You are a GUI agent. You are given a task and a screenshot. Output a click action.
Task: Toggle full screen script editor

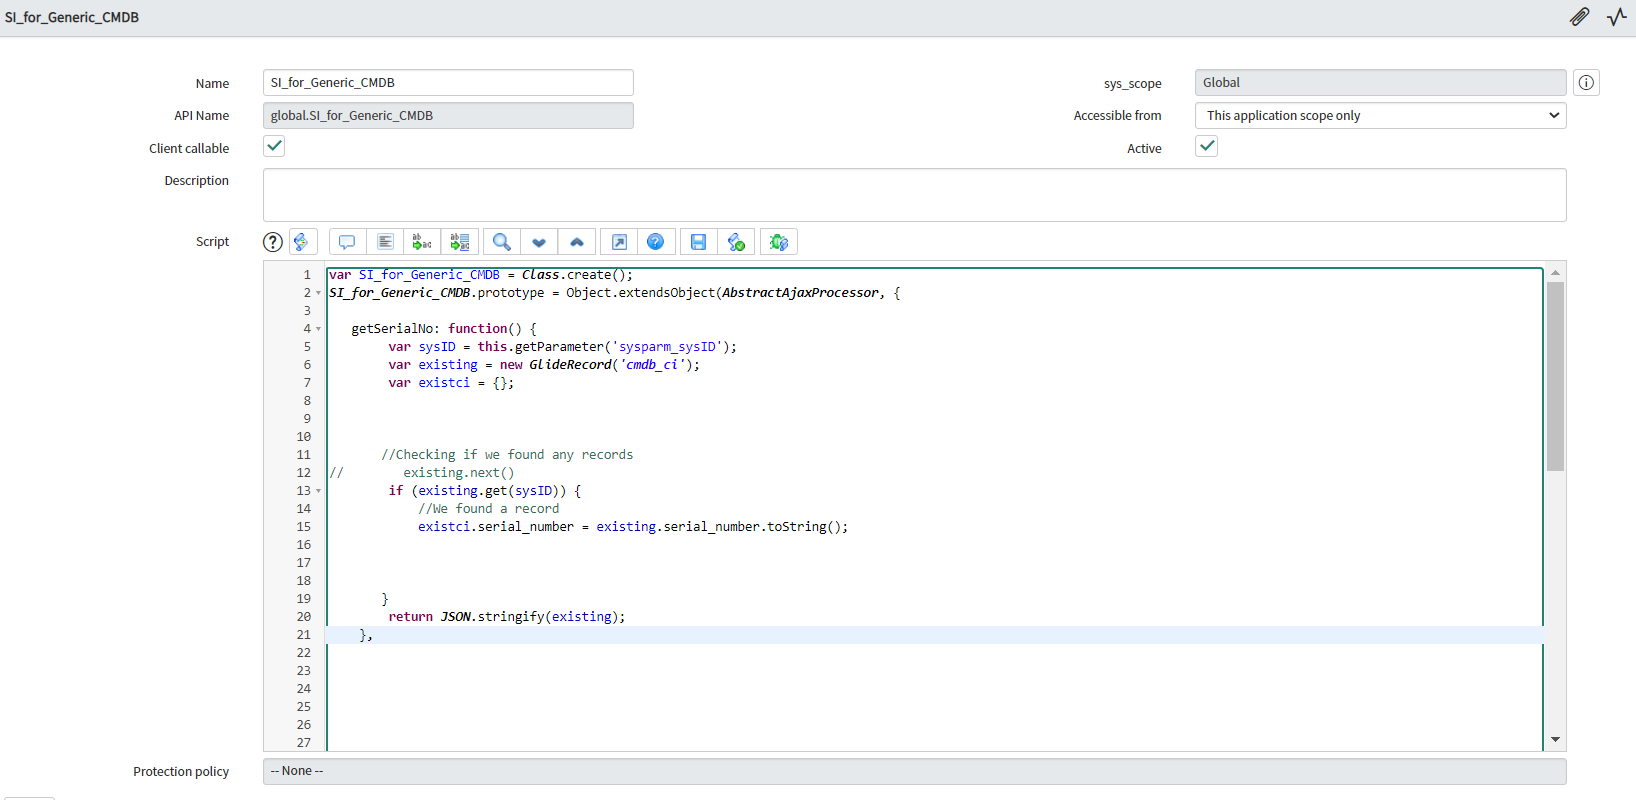point(619,242)
